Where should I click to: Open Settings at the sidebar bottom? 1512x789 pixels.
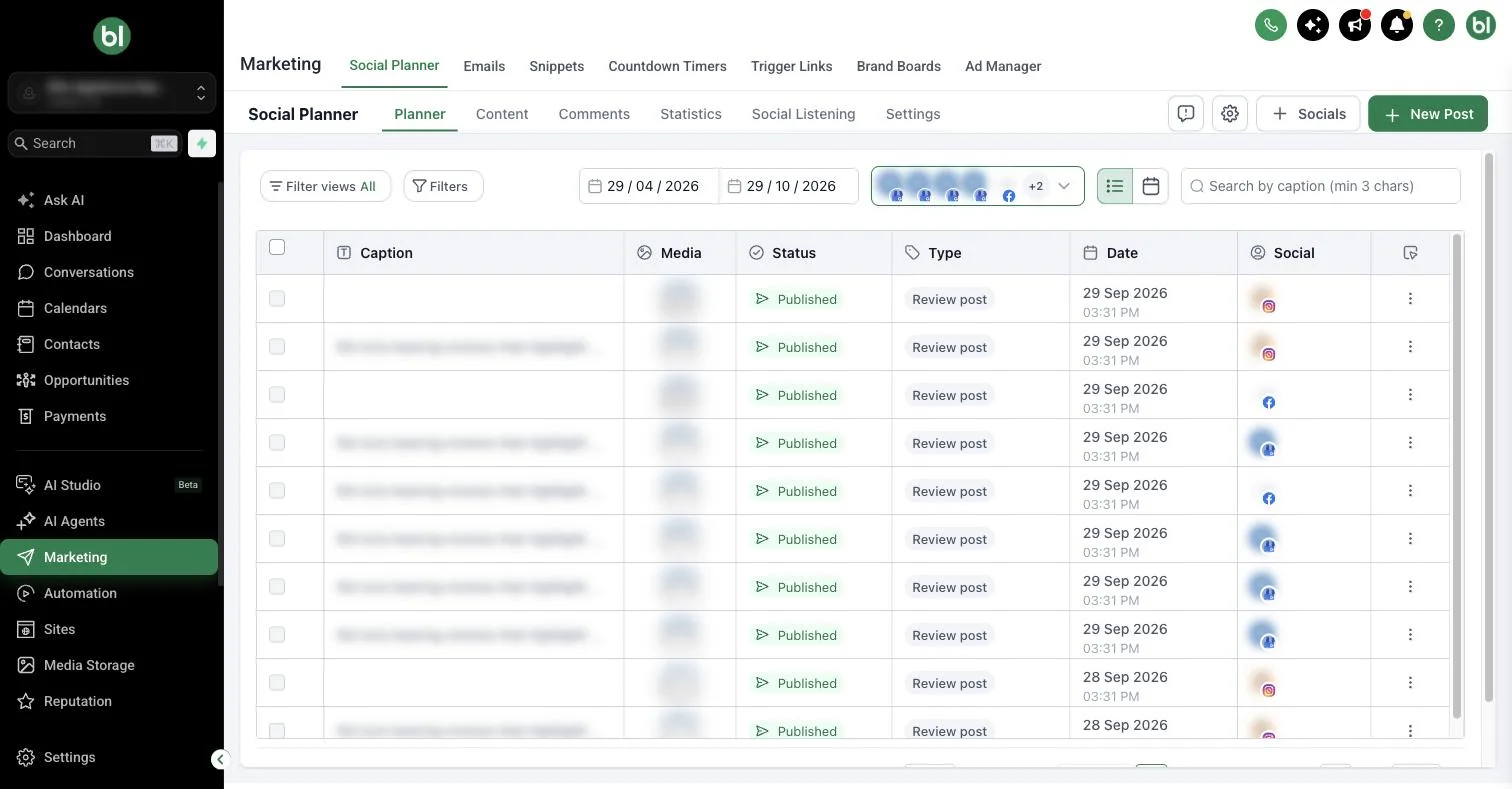(109, 757)
